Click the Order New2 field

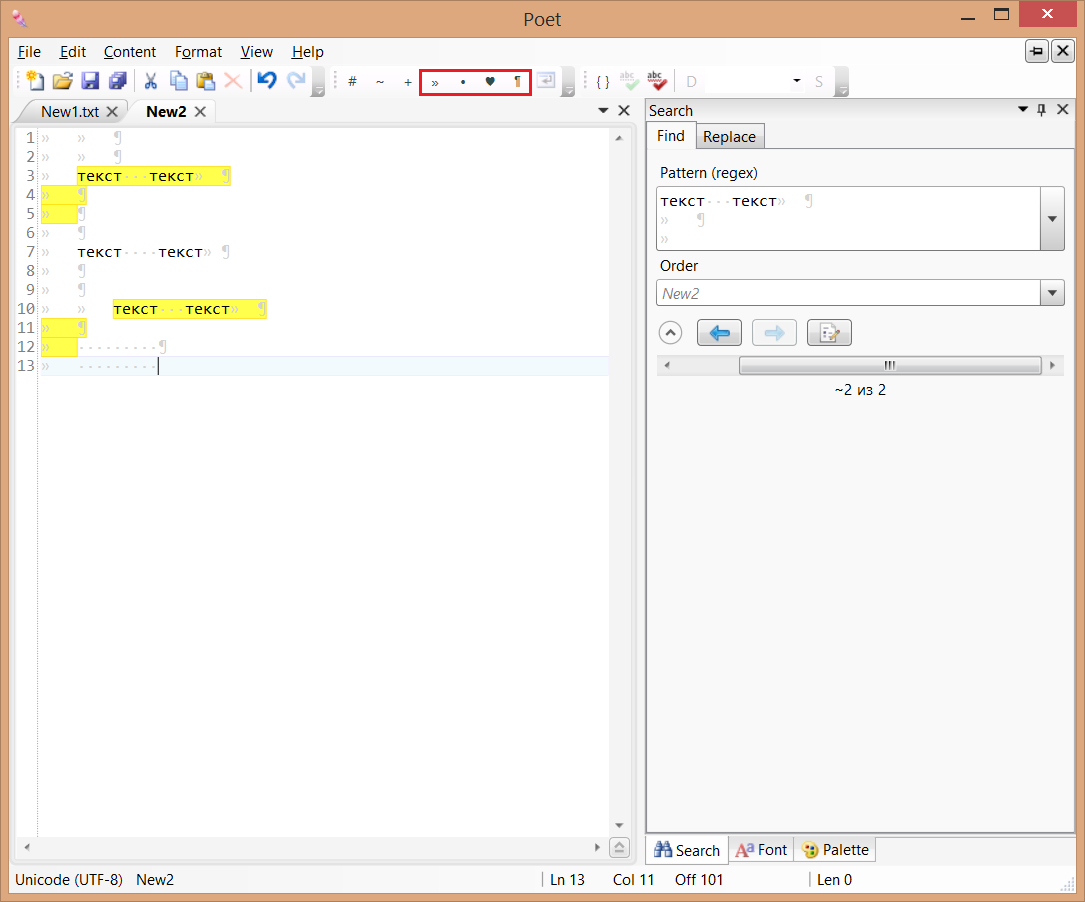(848, 293)
